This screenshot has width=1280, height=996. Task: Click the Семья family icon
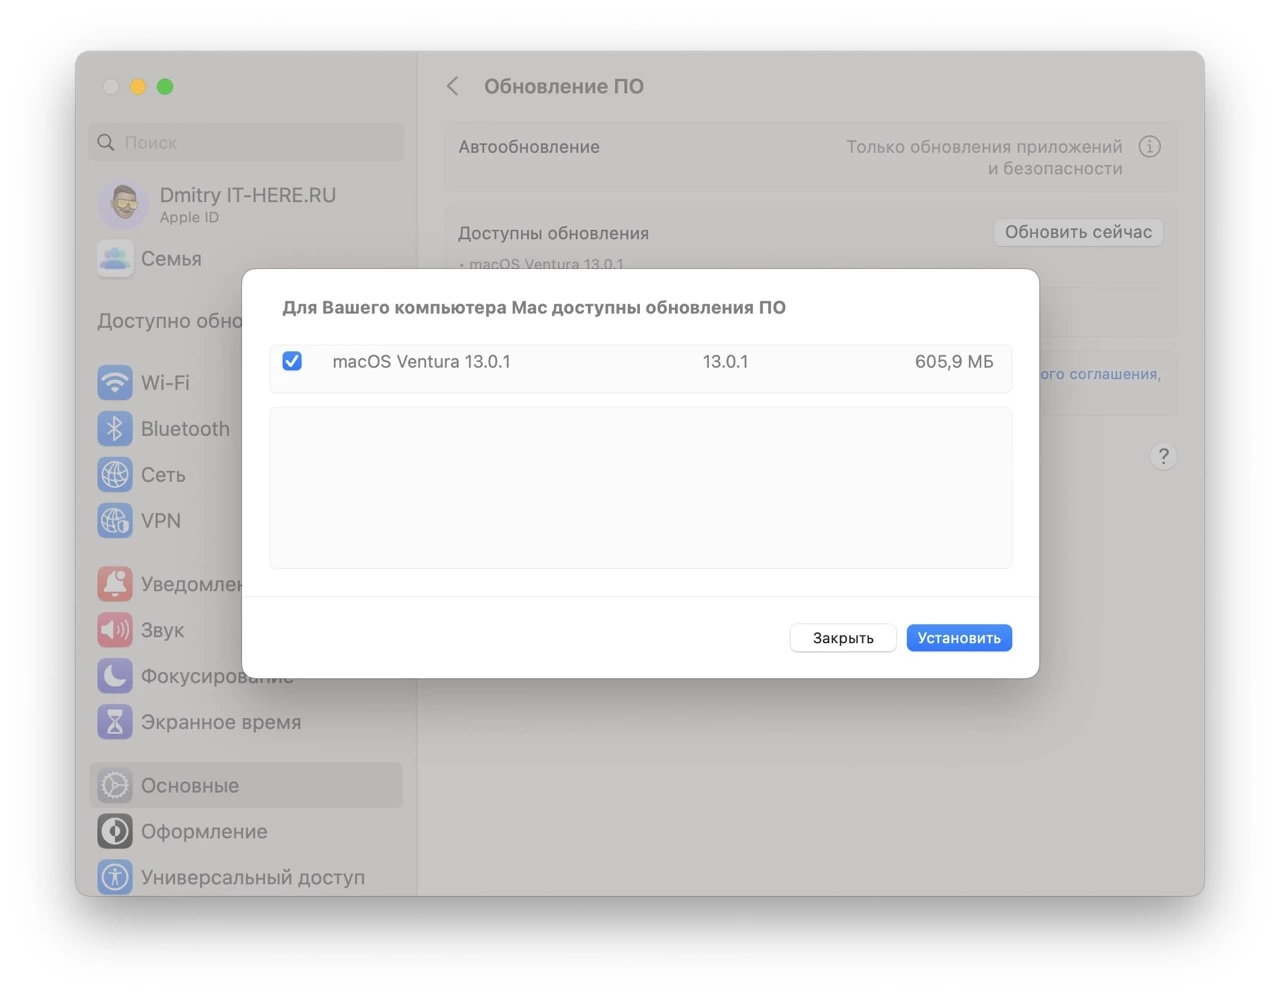pos(115,258)
